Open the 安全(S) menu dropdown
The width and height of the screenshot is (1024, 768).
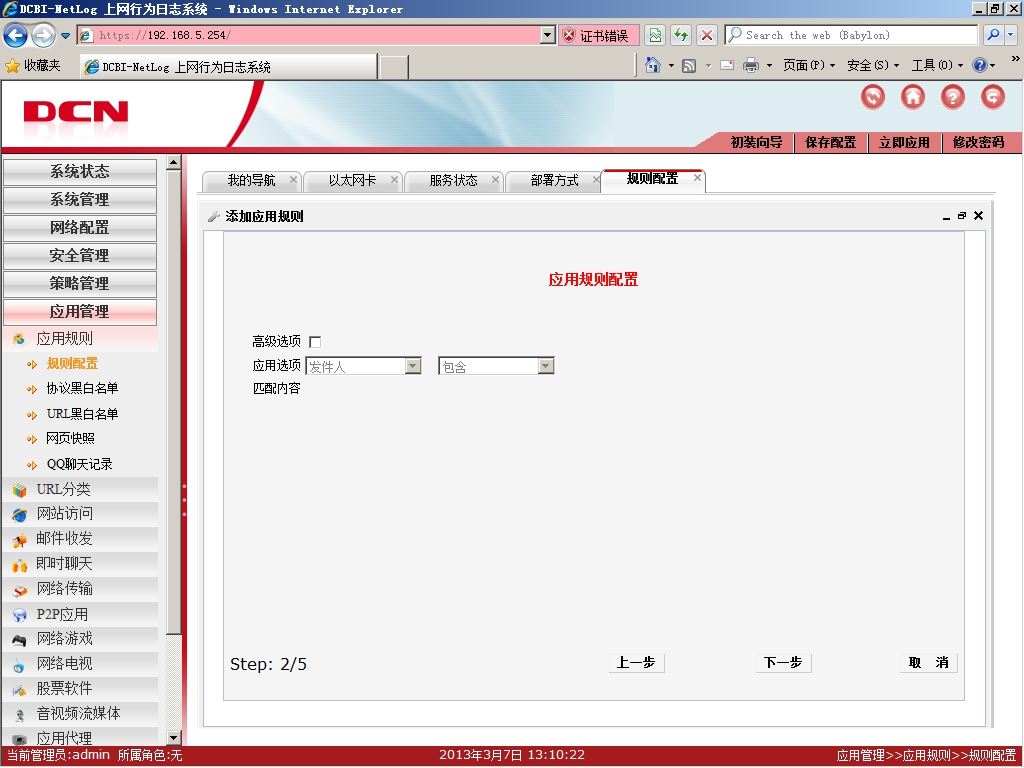(873, 65)
